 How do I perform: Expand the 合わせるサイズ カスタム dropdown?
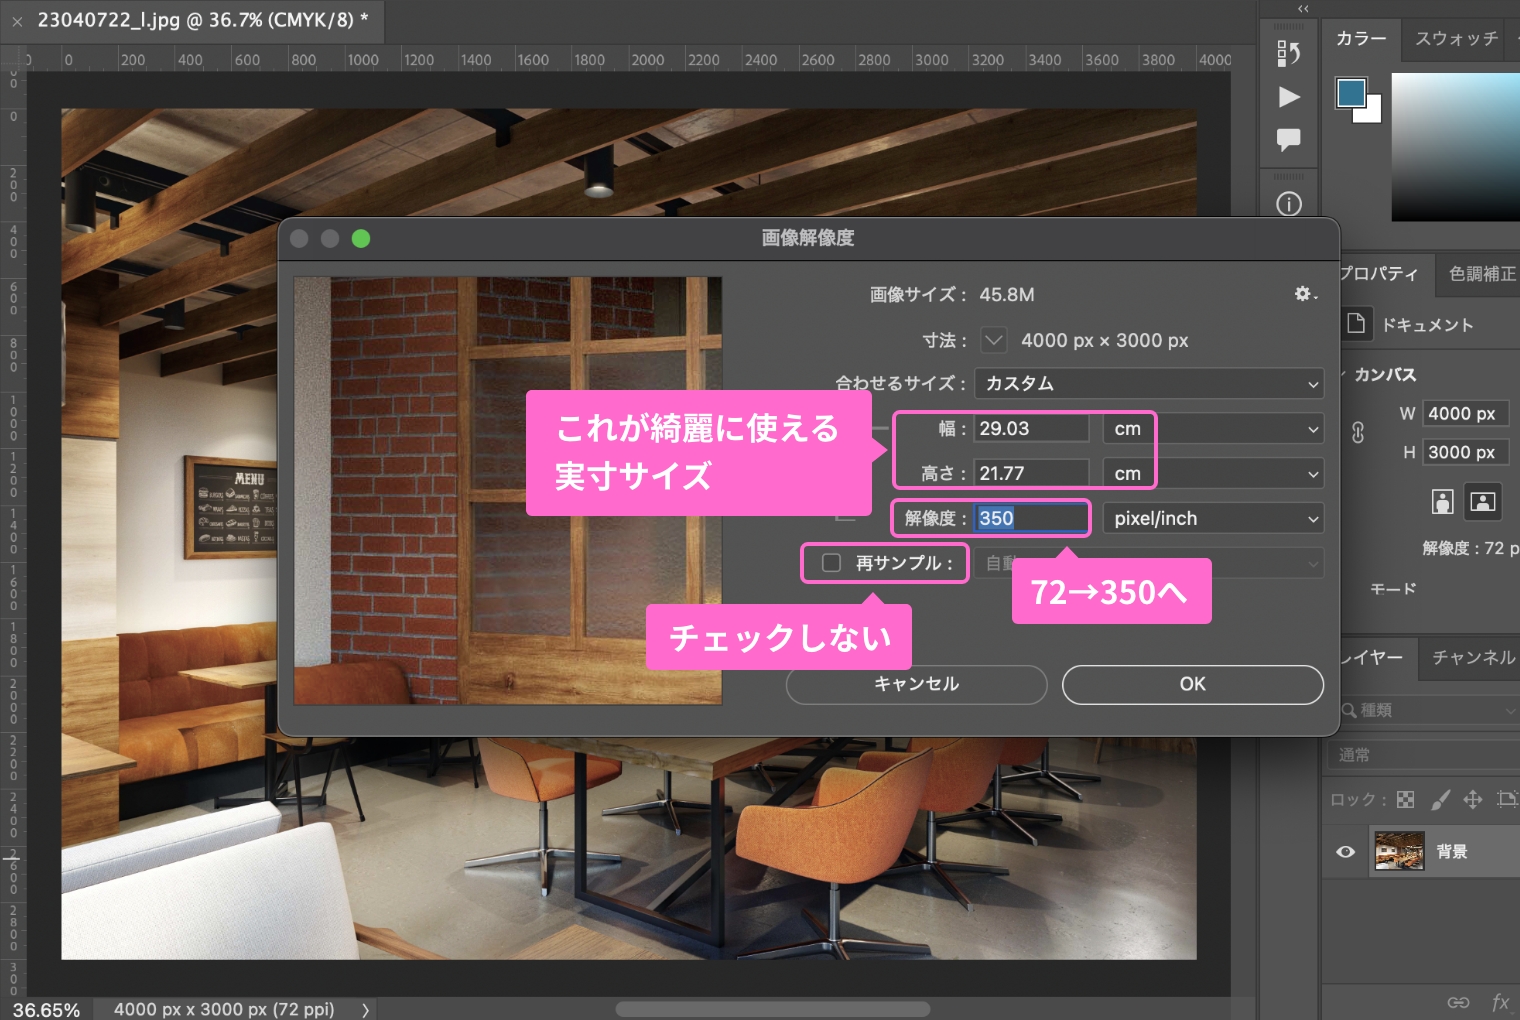point(1149,384)
